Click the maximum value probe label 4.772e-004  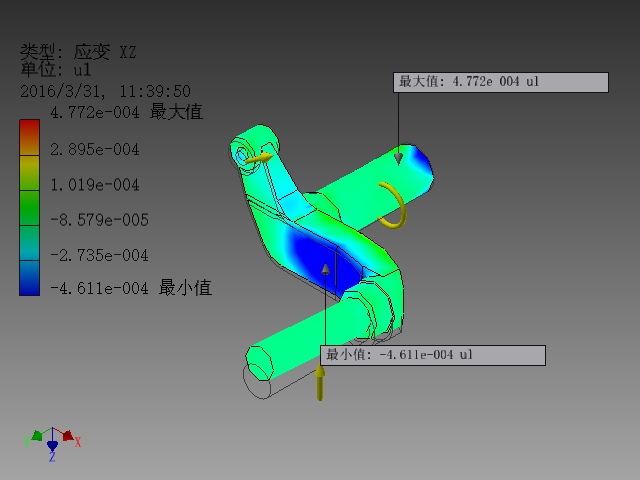[501, 82]
